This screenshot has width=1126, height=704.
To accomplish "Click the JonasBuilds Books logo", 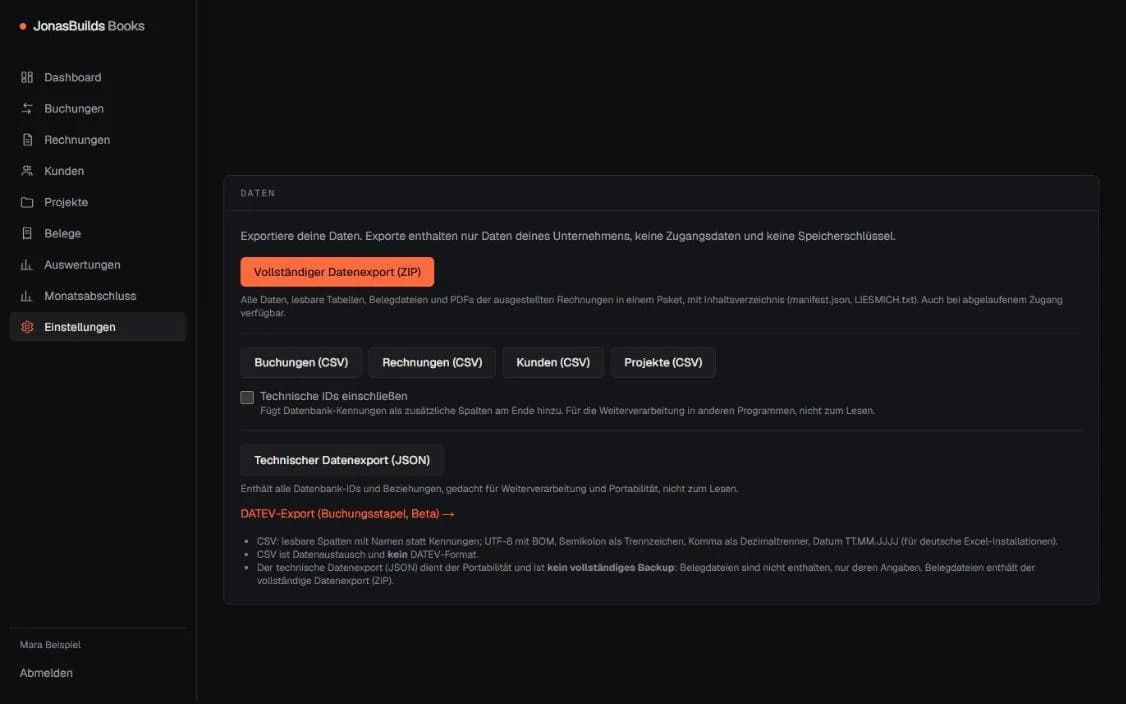I will click(x=82, y=26).
